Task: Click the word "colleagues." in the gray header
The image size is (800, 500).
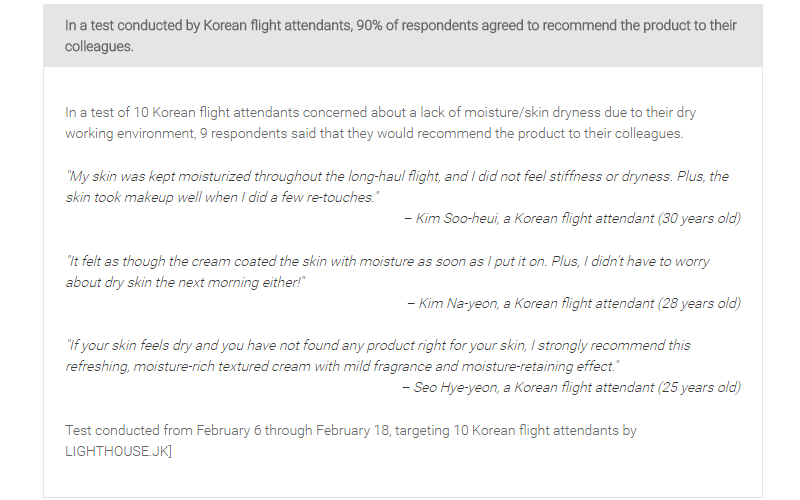Action: 99,46
